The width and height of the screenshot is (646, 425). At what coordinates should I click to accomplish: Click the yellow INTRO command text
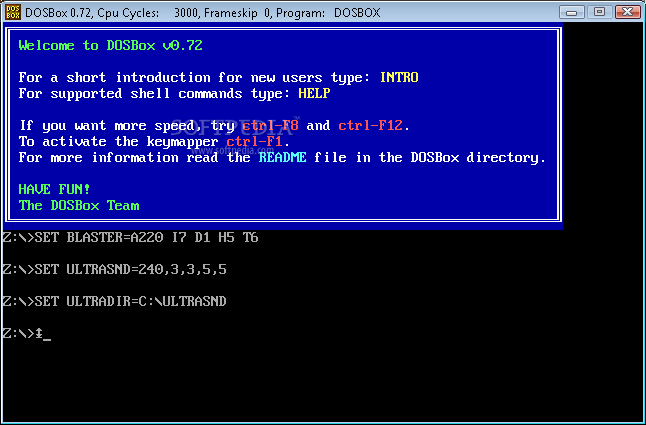tap(399, 77)
